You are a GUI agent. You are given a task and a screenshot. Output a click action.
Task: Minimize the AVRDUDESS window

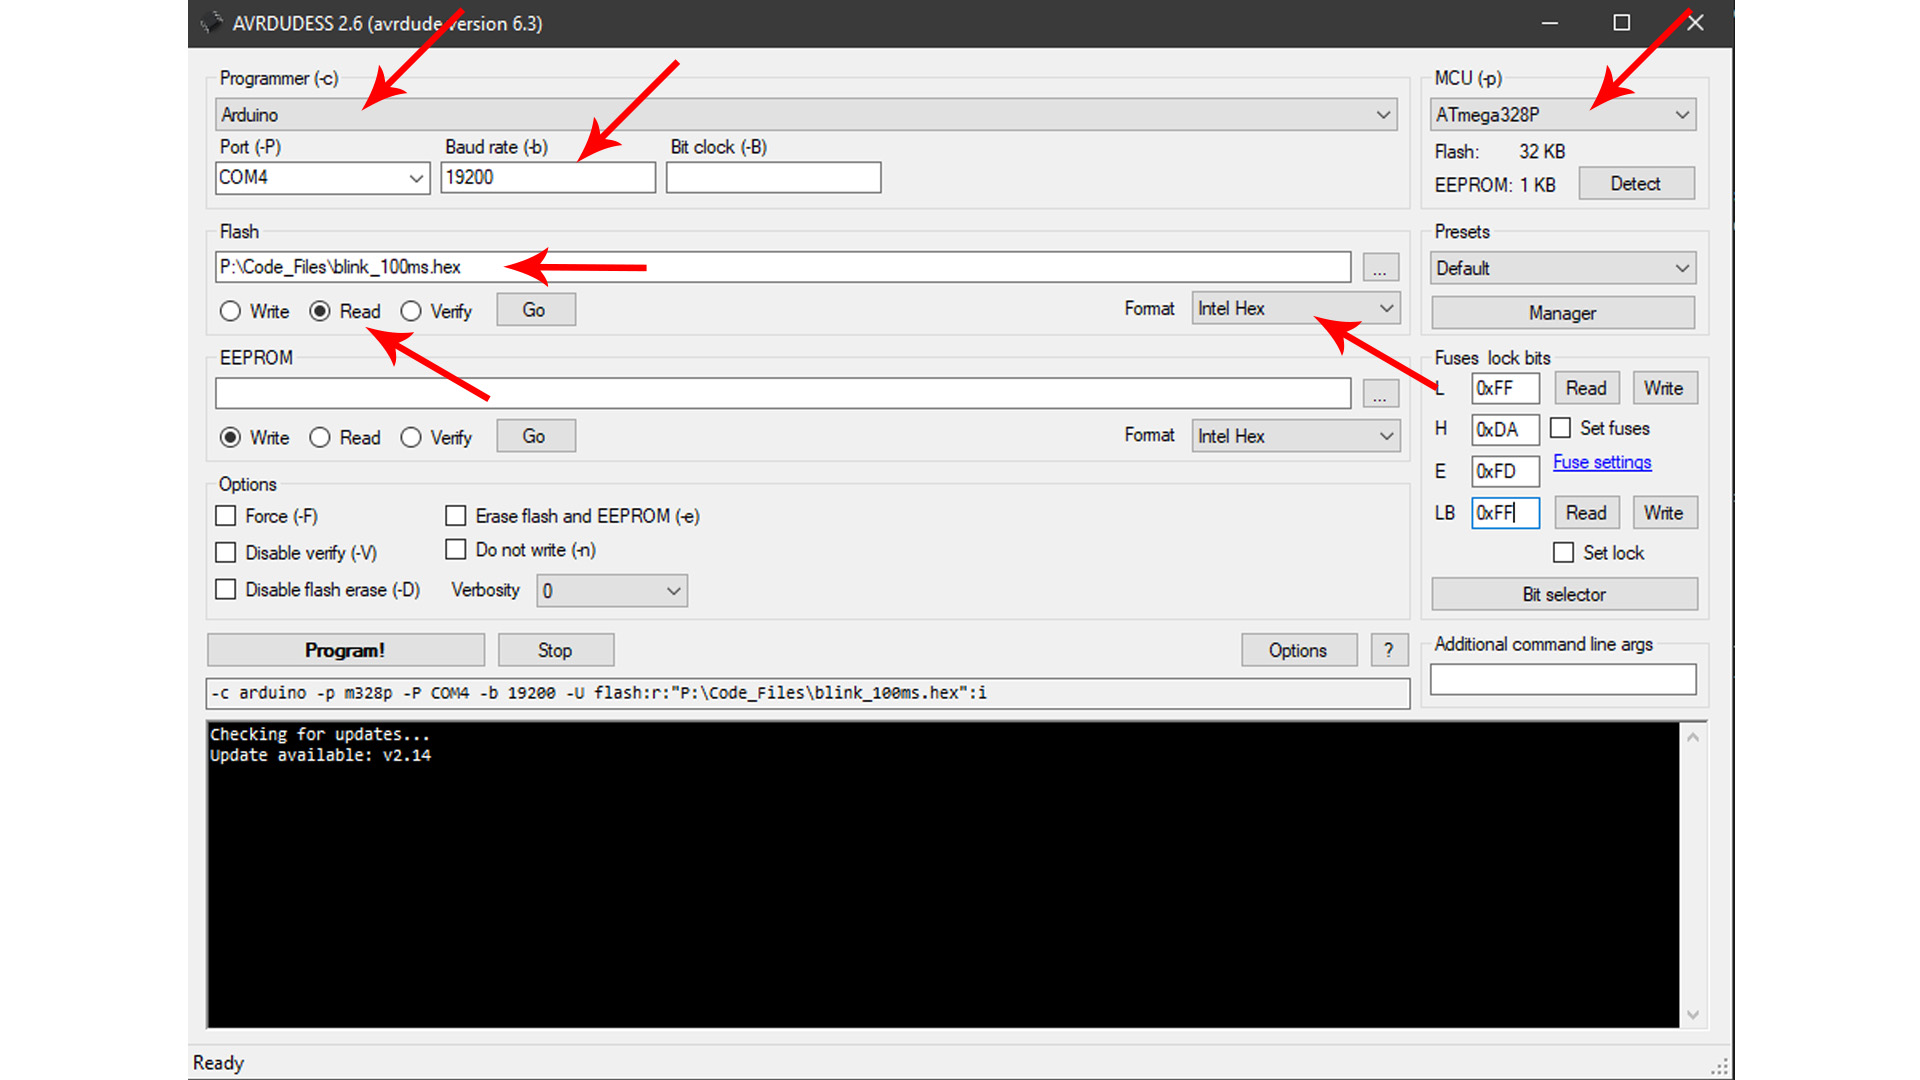[x=1550, y=23]
